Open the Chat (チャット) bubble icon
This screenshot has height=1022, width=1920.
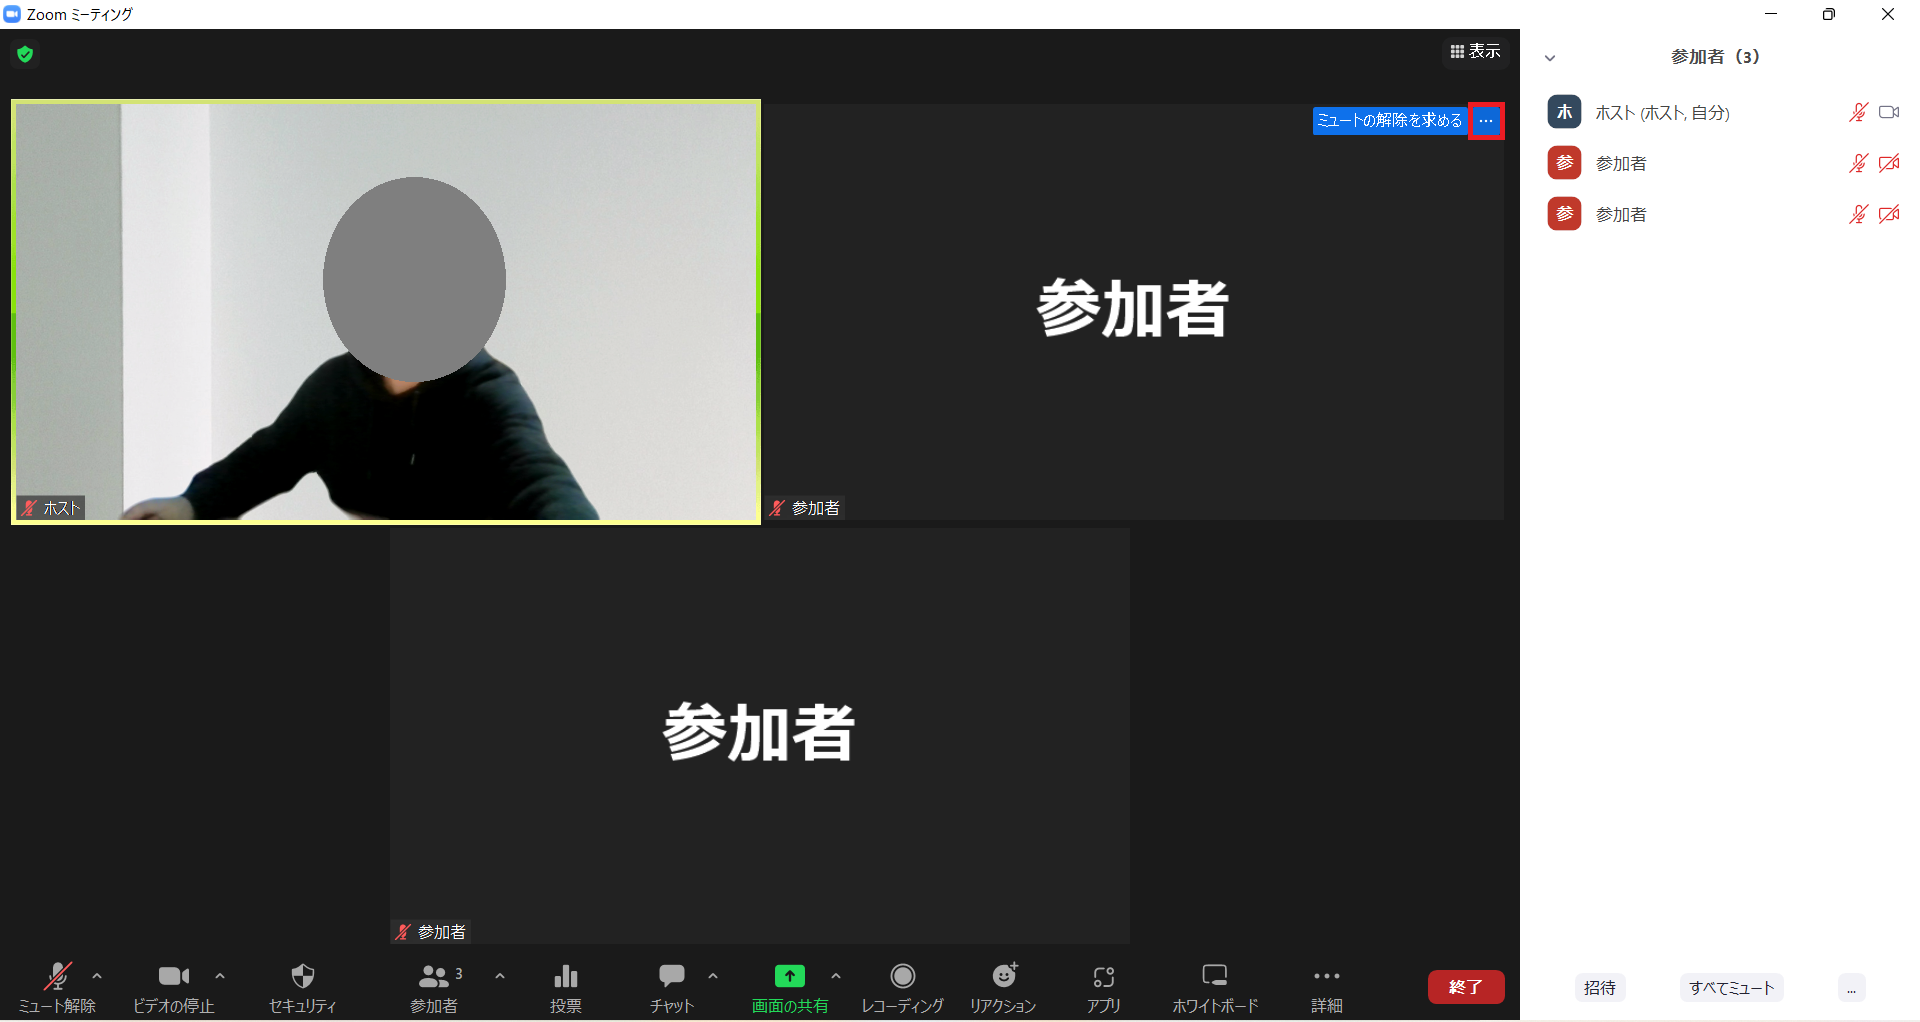tap(671, 977)
